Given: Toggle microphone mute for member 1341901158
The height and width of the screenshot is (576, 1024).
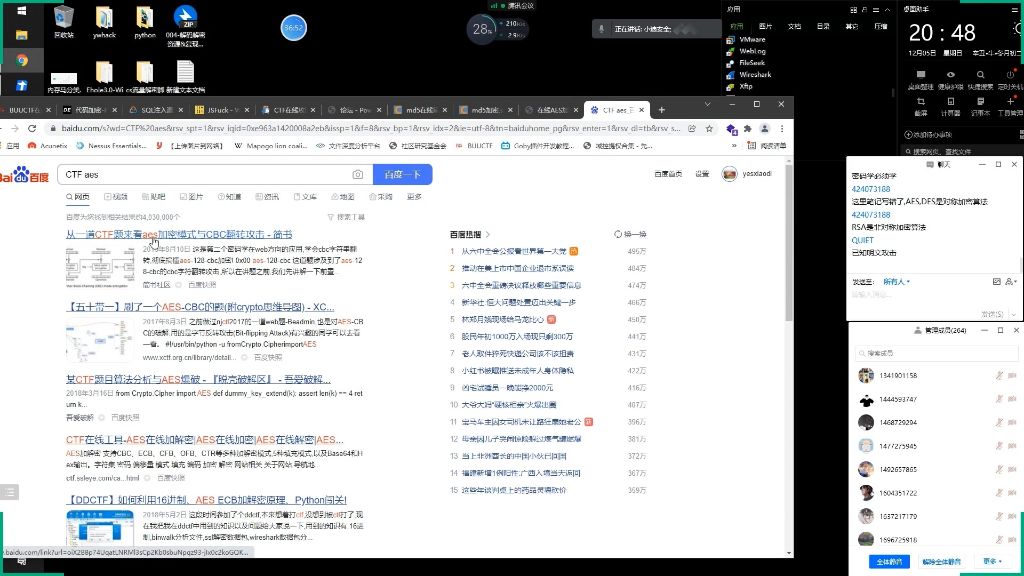Looking at the screenshot, I should pyautogui.click(x=999, y=376).
